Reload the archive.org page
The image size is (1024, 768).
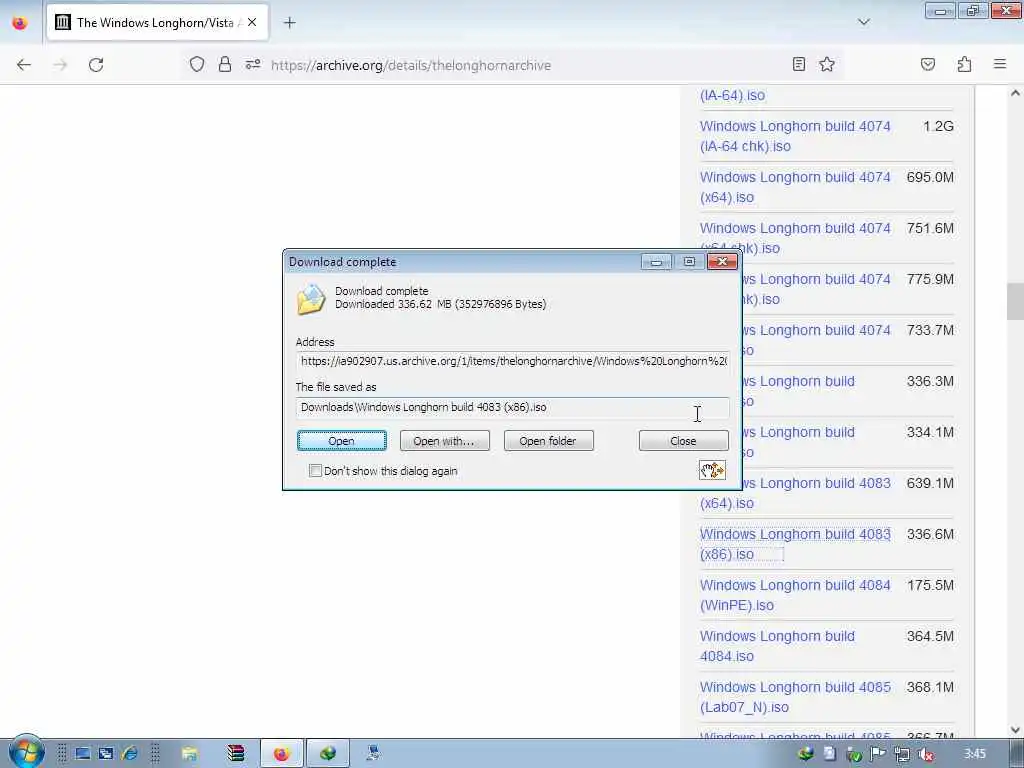(x=96, y=65)
